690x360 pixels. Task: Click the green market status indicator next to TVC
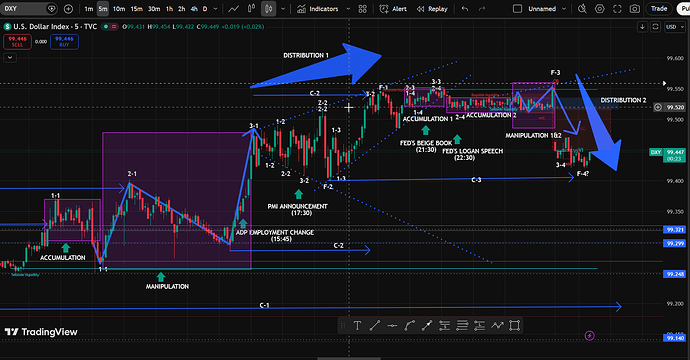(105, 27)
